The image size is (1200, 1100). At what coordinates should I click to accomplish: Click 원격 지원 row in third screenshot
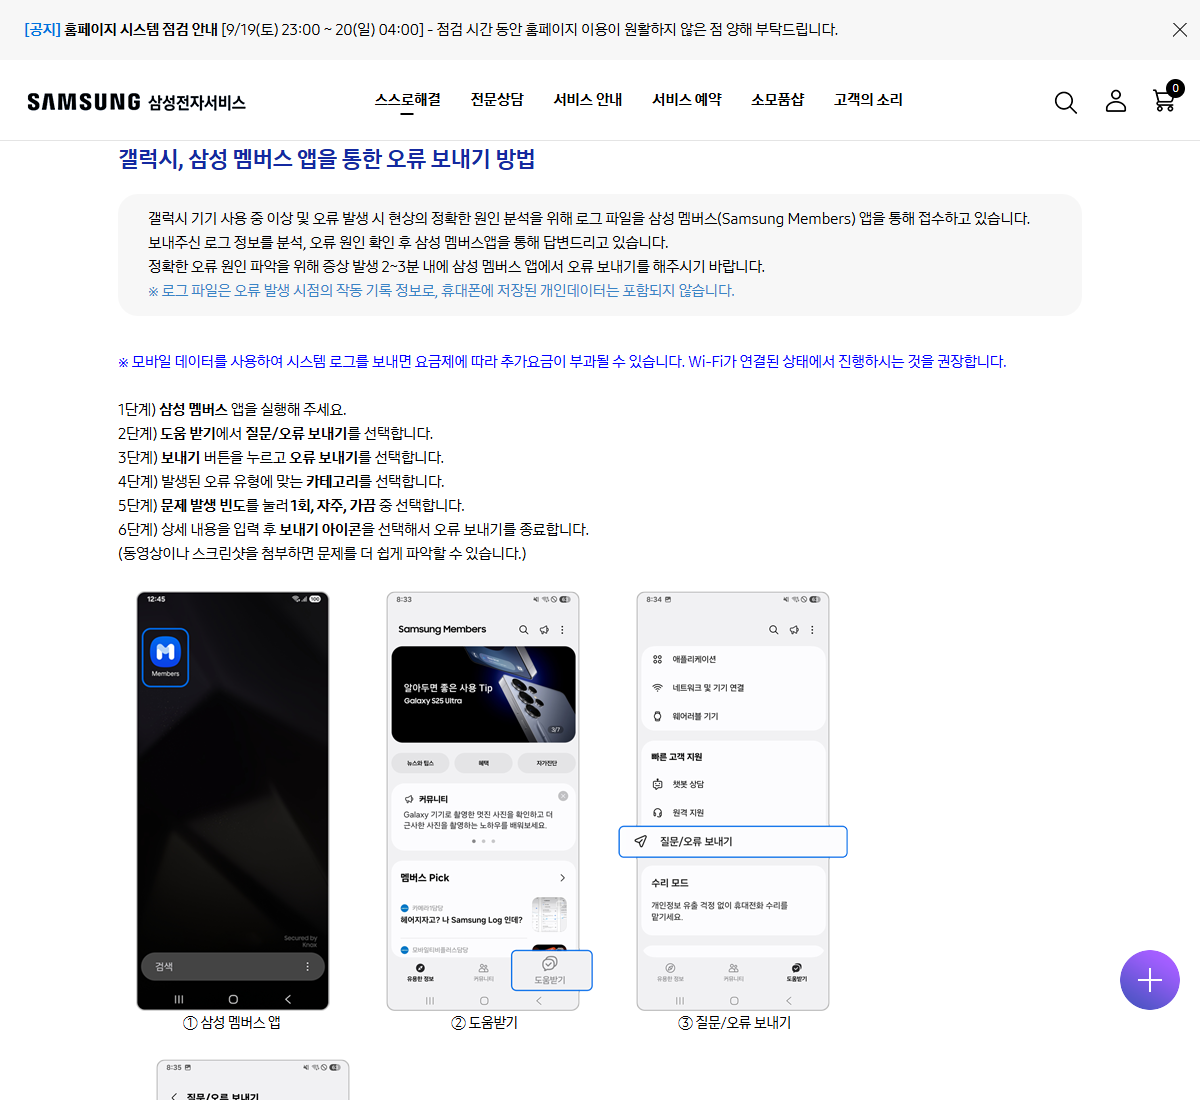[733, 813]
